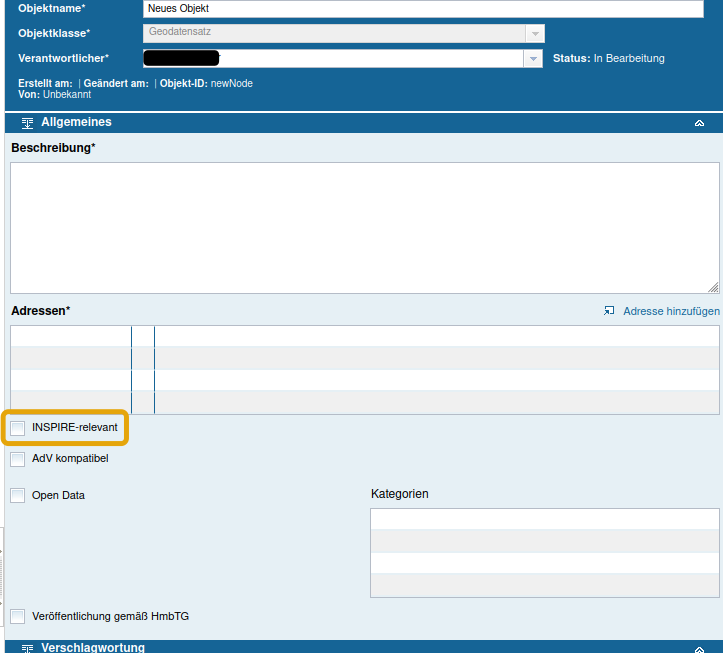Click first row of Kategorien list

(x=544, y=519)
